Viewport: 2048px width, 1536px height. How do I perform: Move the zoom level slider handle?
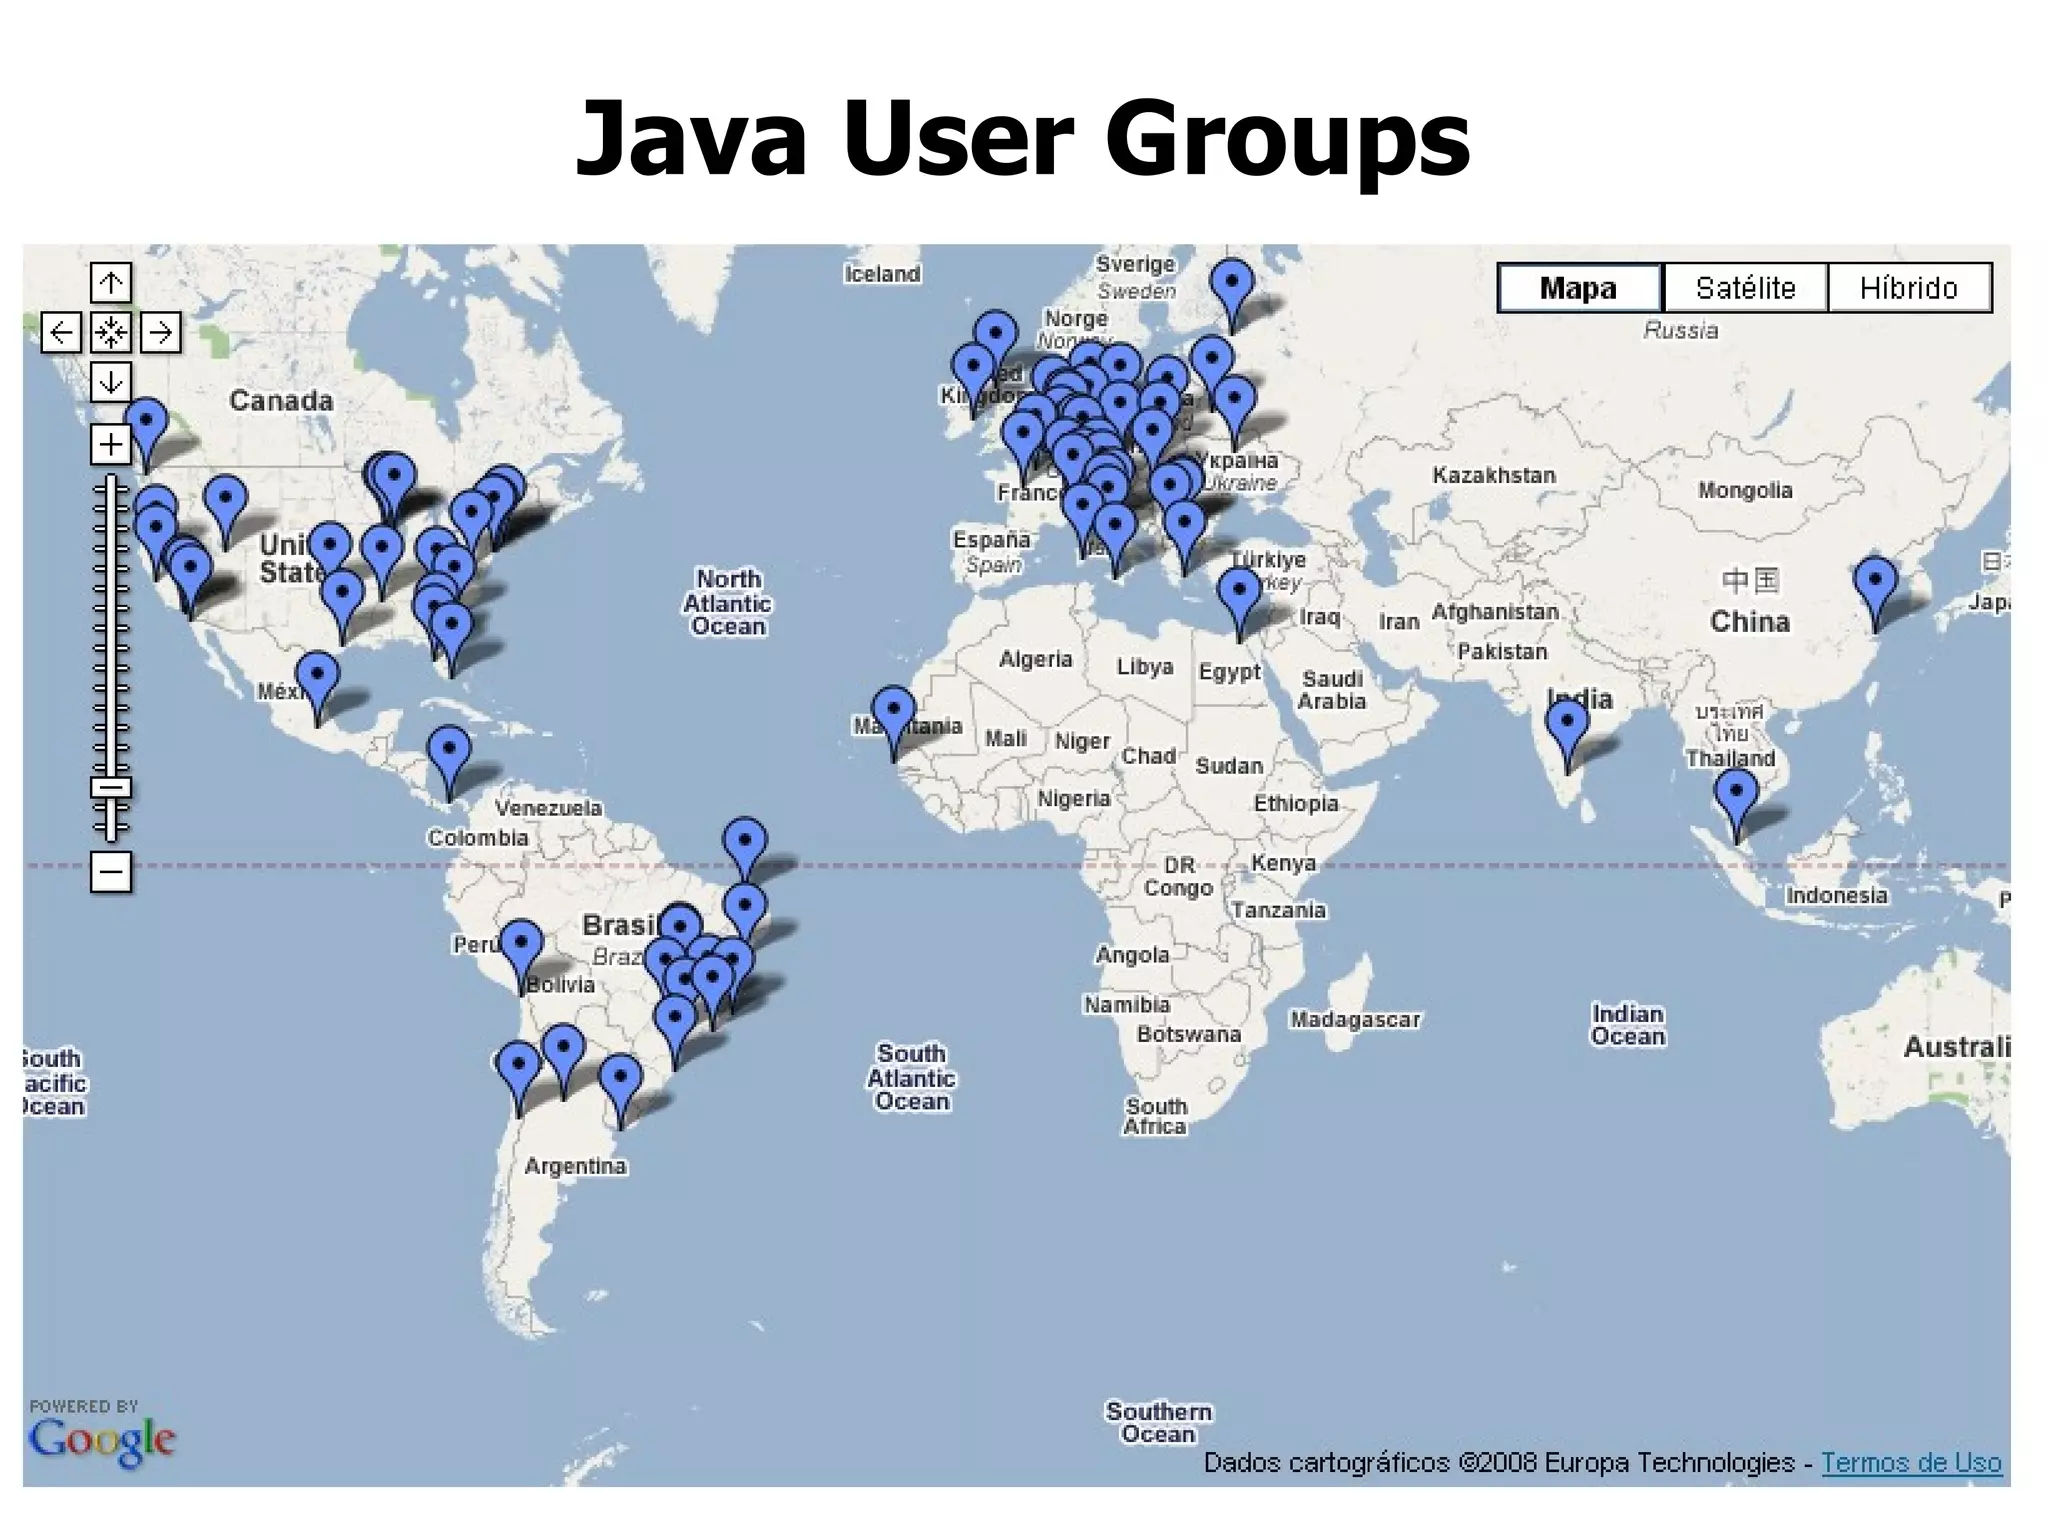click(111, 788)
